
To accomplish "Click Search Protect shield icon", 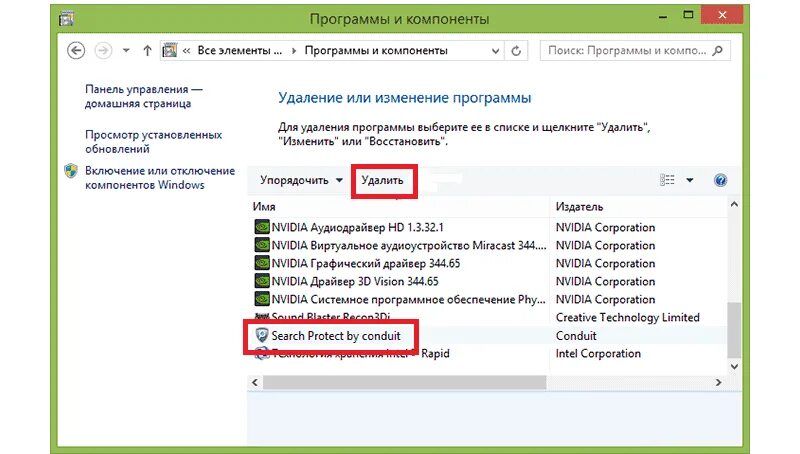I will (x=262, y=335).
